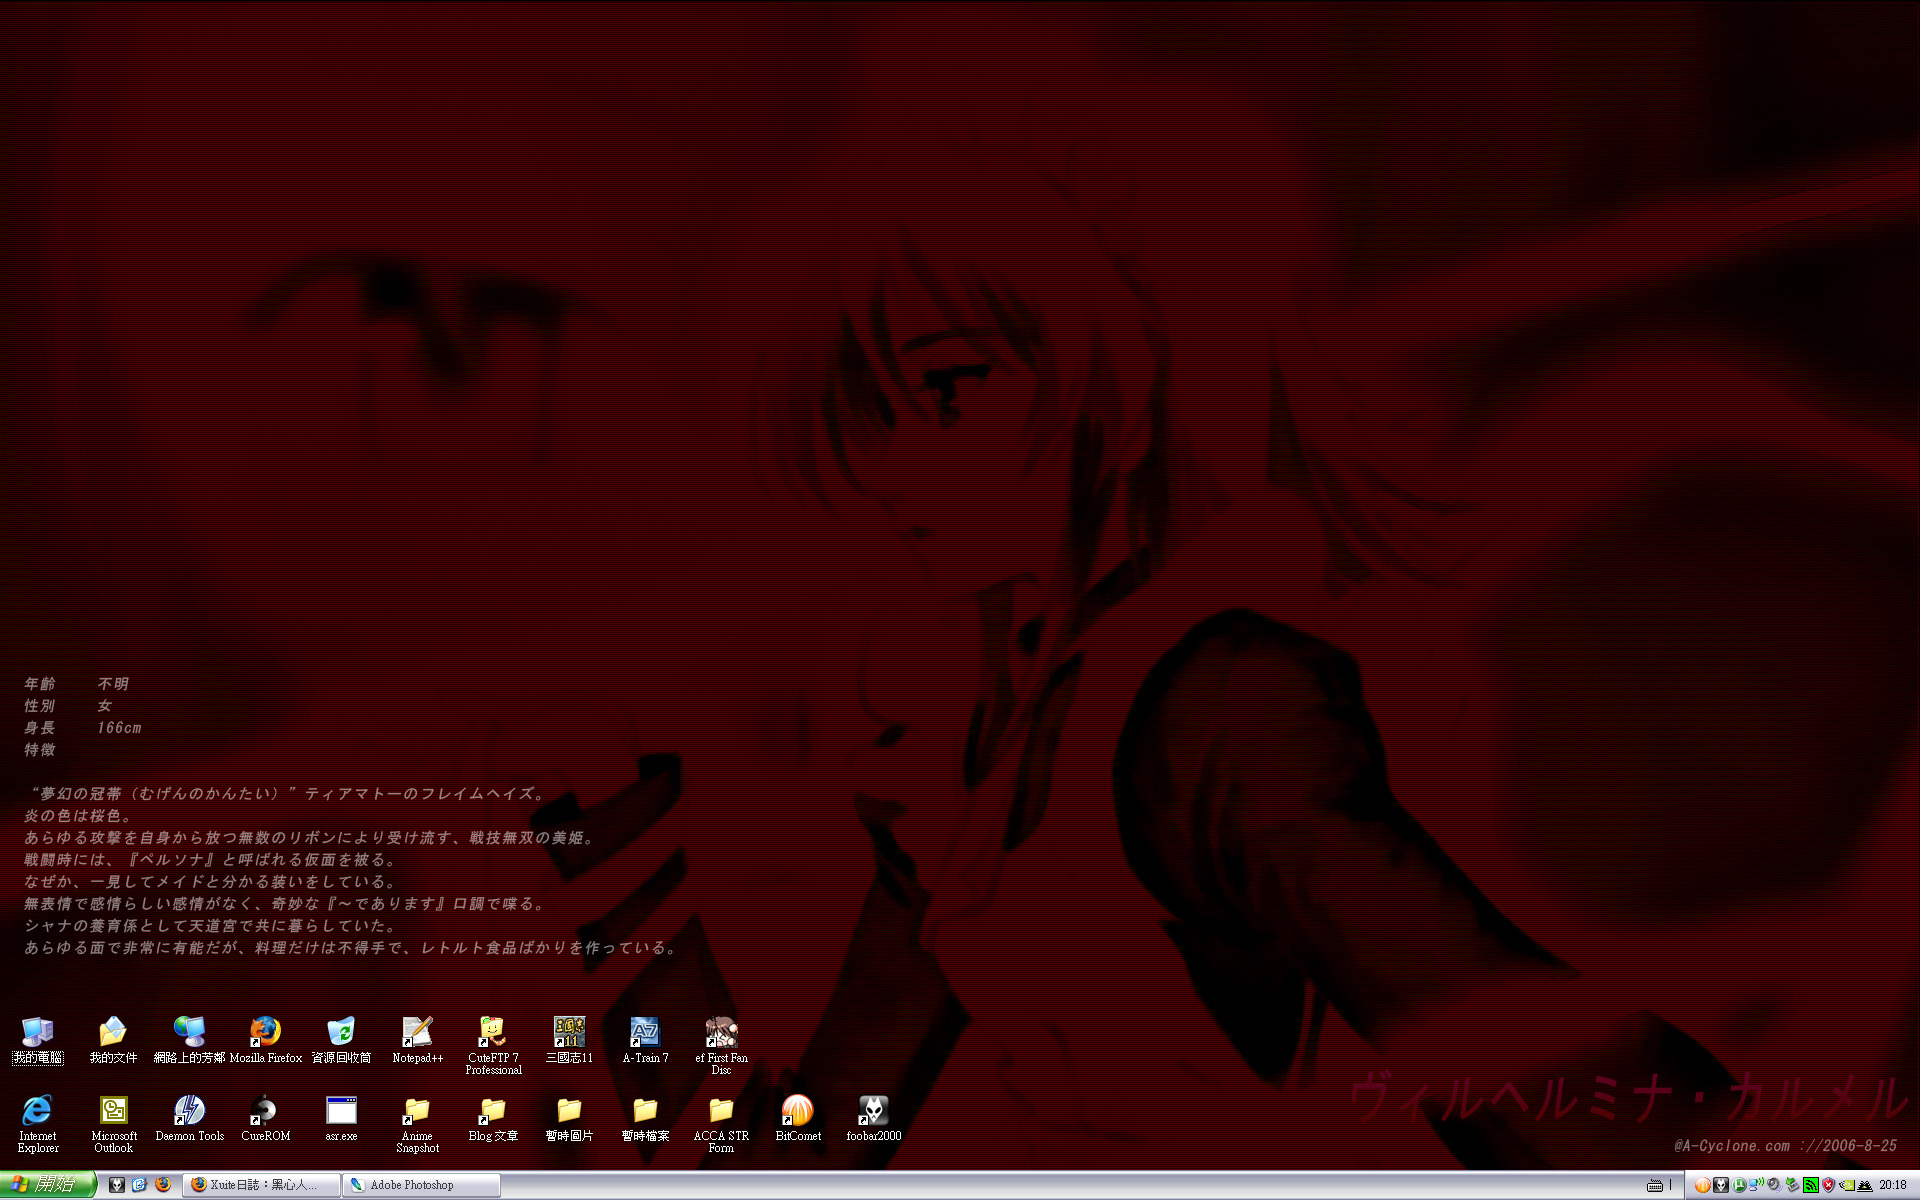Click Safely Remove Hardware tray icon
Image resolution: width=1920 pixels, height=1200 pixels.
pos(1792,1185)
